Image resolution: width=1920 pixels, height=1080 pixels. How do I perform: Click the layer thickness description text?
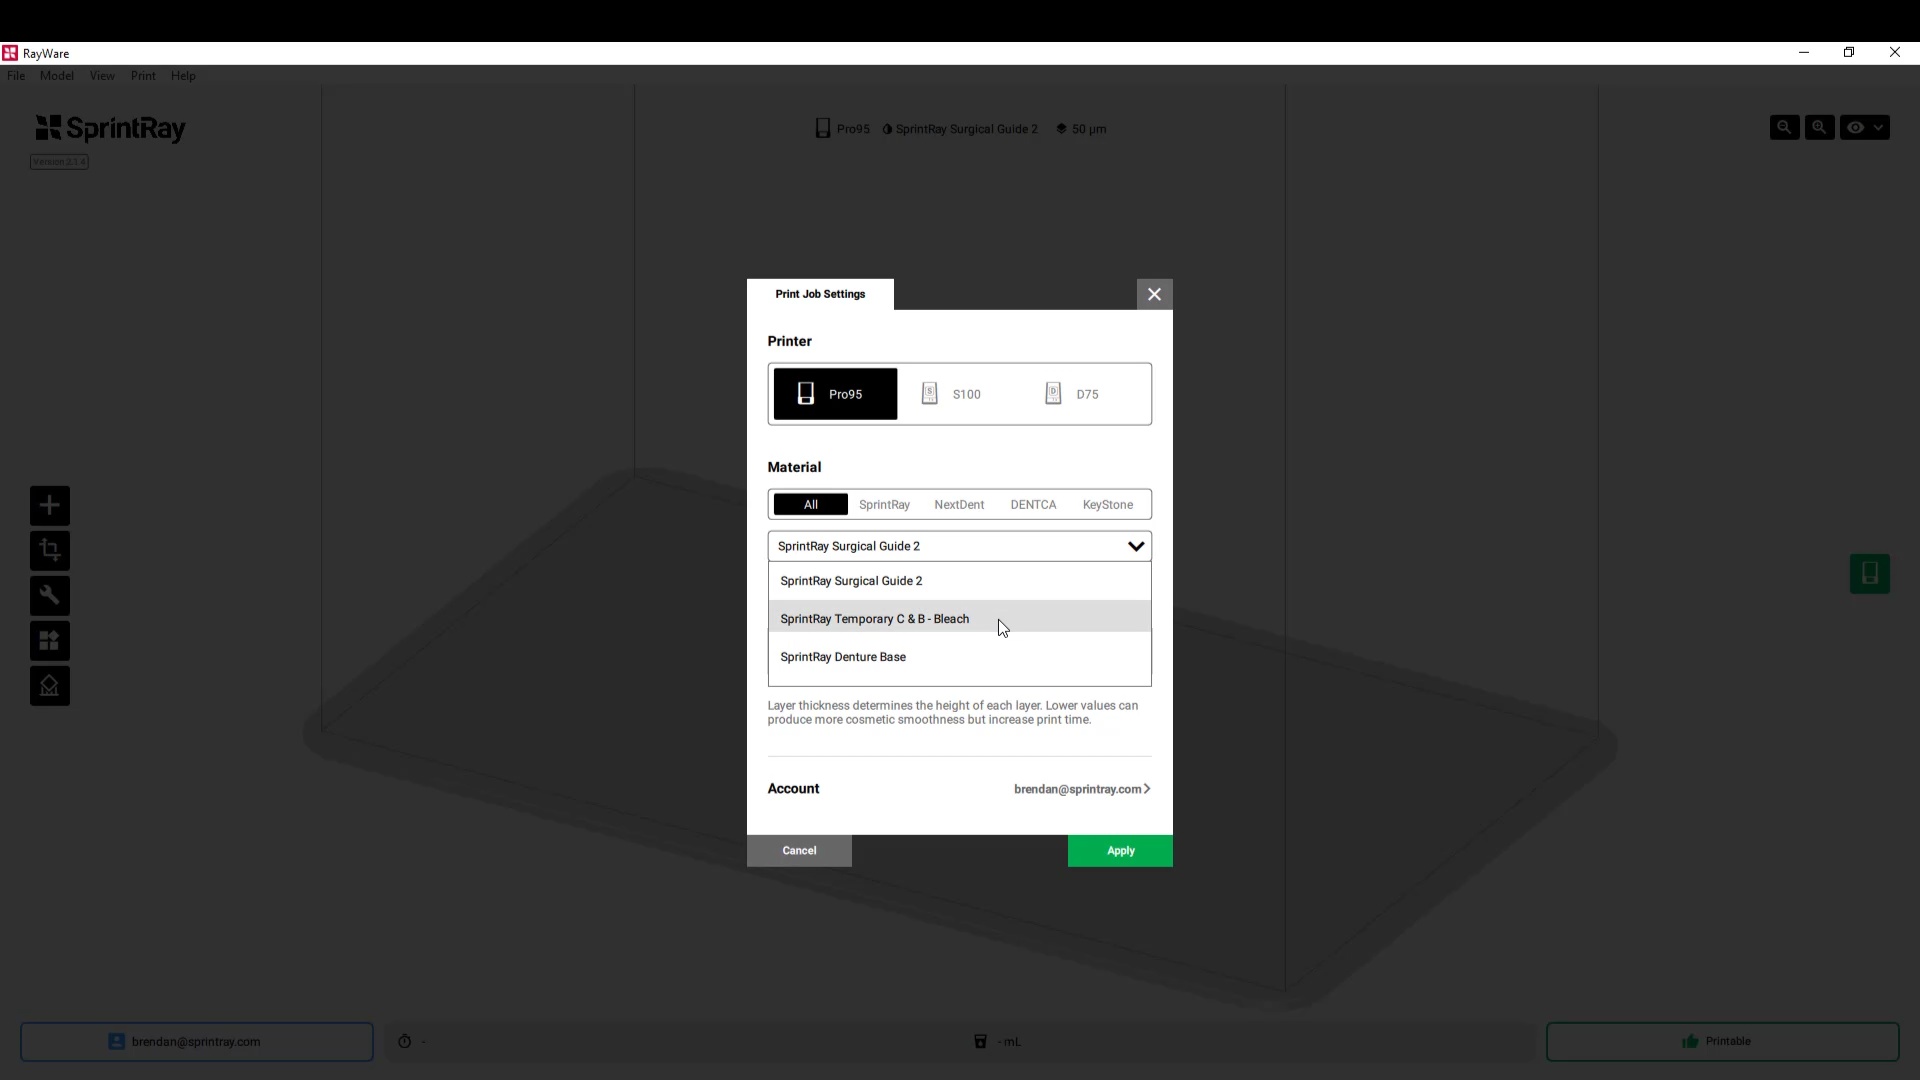click(x=953, y=712)
